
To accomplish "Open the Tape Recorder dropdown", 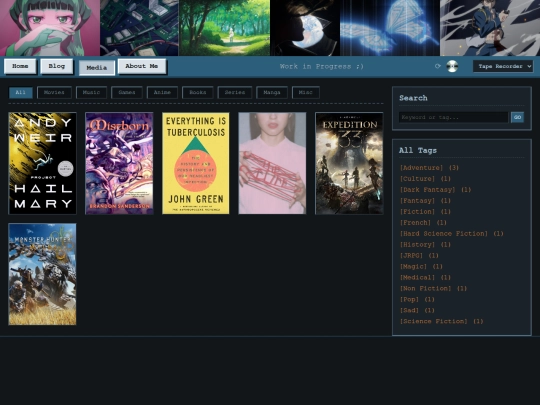I will [x=503, y=66].
